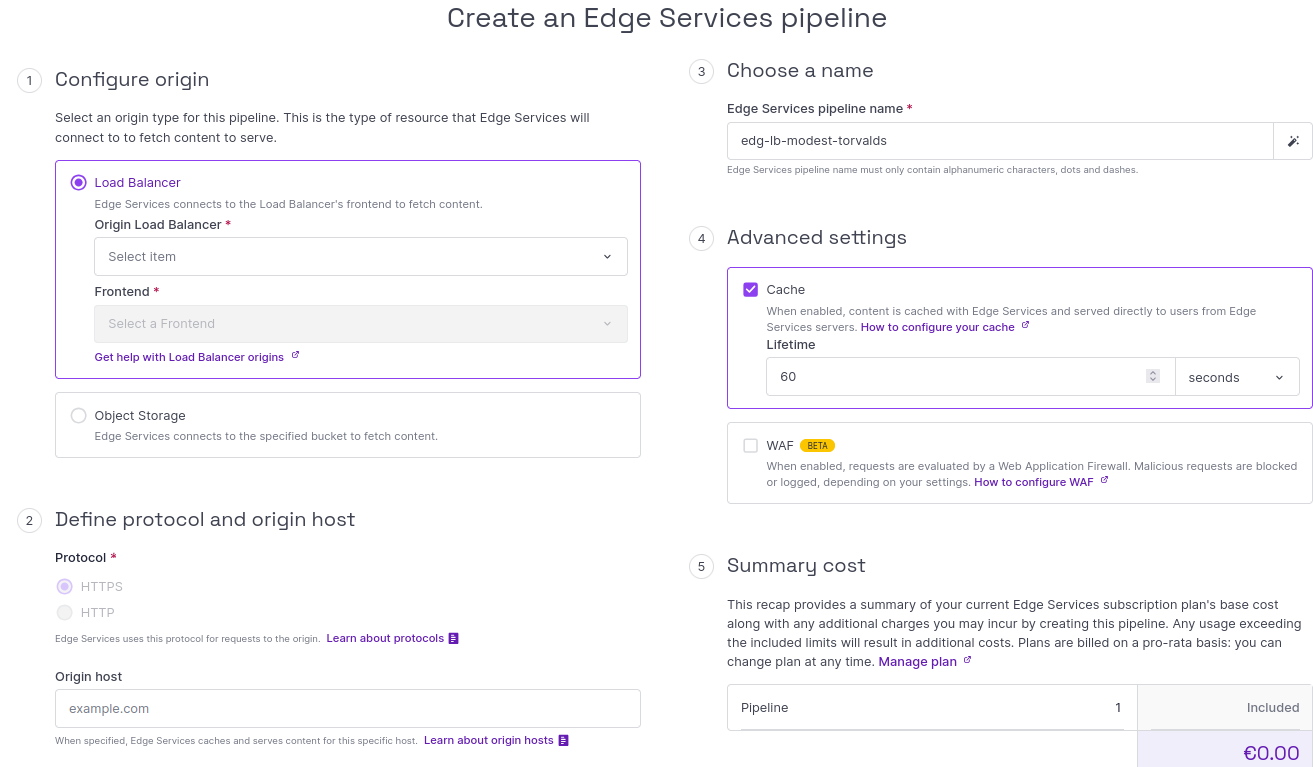
Task: Click the documentation icon after Learn about protocols
Action: click(x=453, y=637)
